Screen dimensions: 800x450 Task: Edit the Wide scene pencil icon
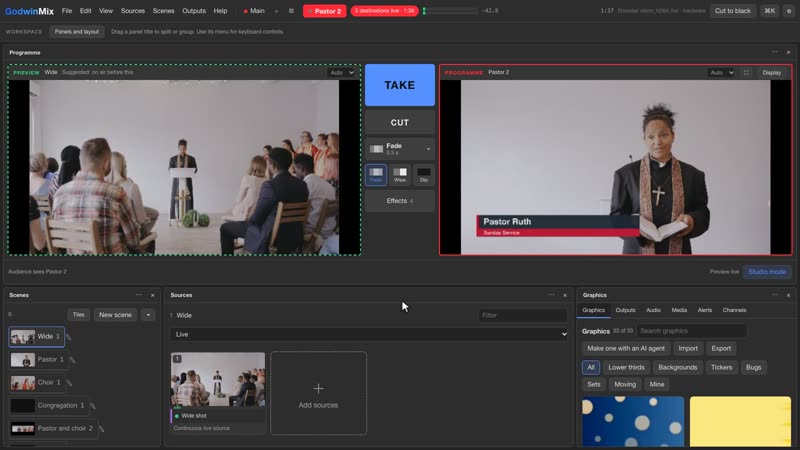point(68,337)
